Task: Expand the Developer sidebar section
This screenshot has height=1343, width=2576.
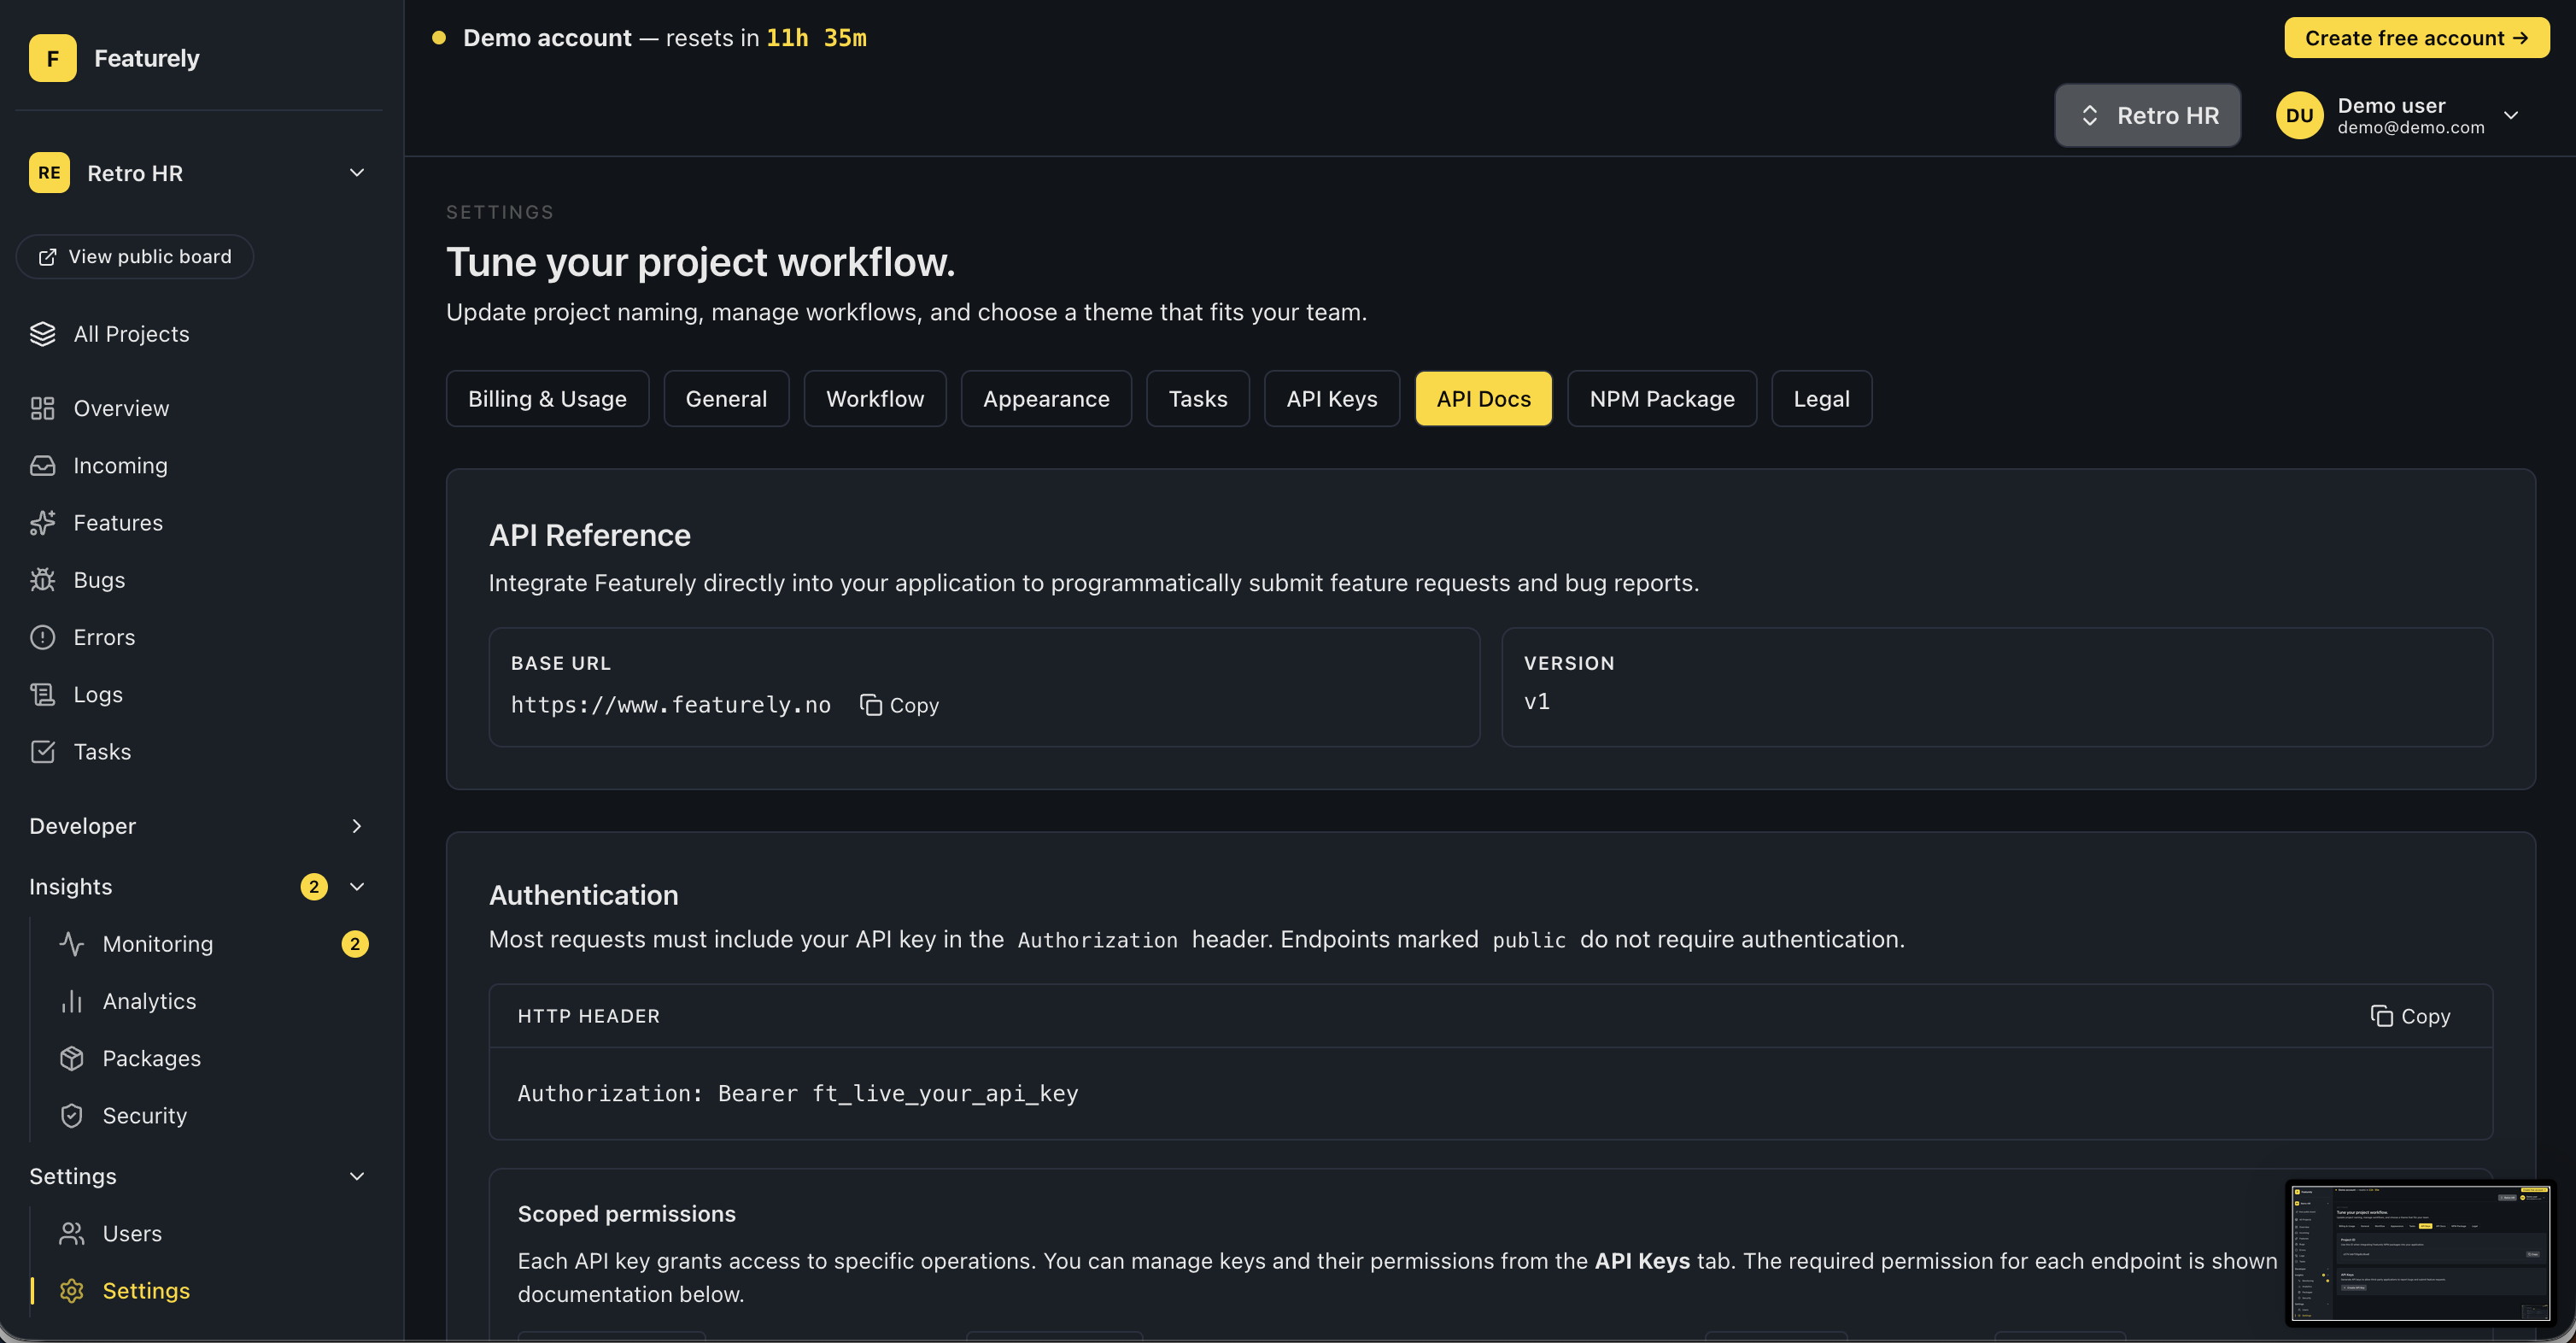Action: click(x=357, y=826)
